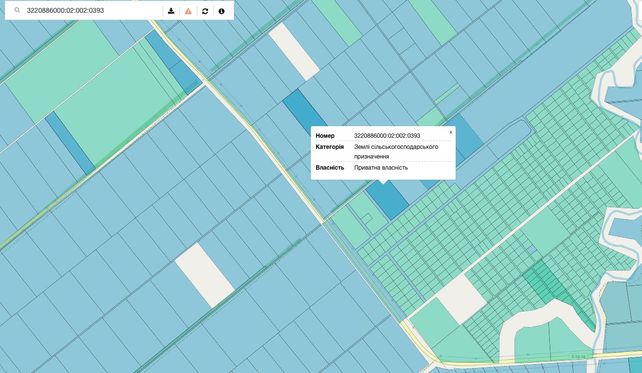Click the magnifier search icon
The height and width of the screenshot is (373, 642).
[x=17, y=10]
